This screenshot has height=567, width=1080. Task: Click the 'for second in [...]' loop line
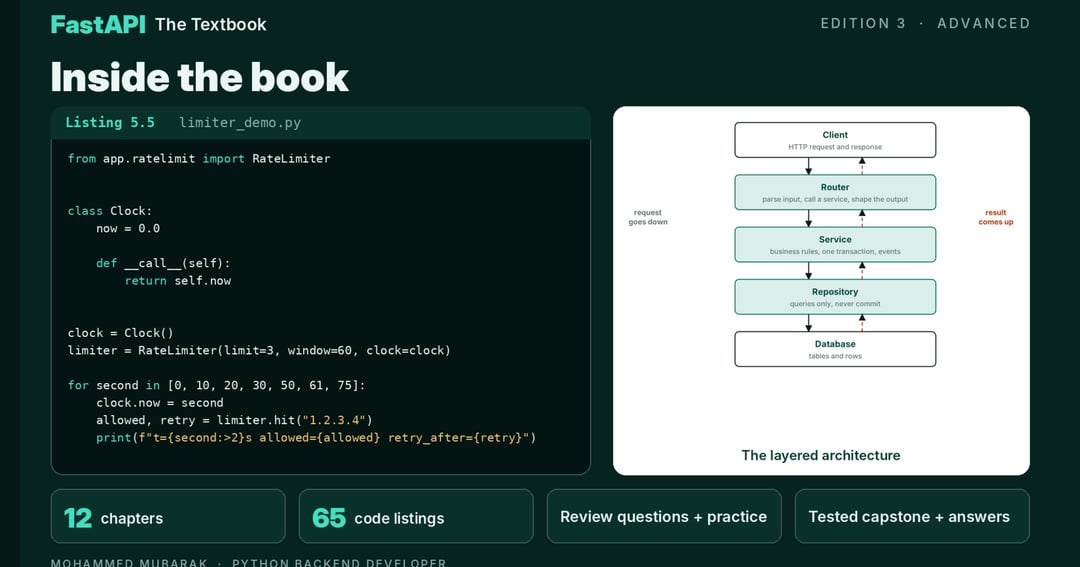pyautogui.click(x=216, y=385)
